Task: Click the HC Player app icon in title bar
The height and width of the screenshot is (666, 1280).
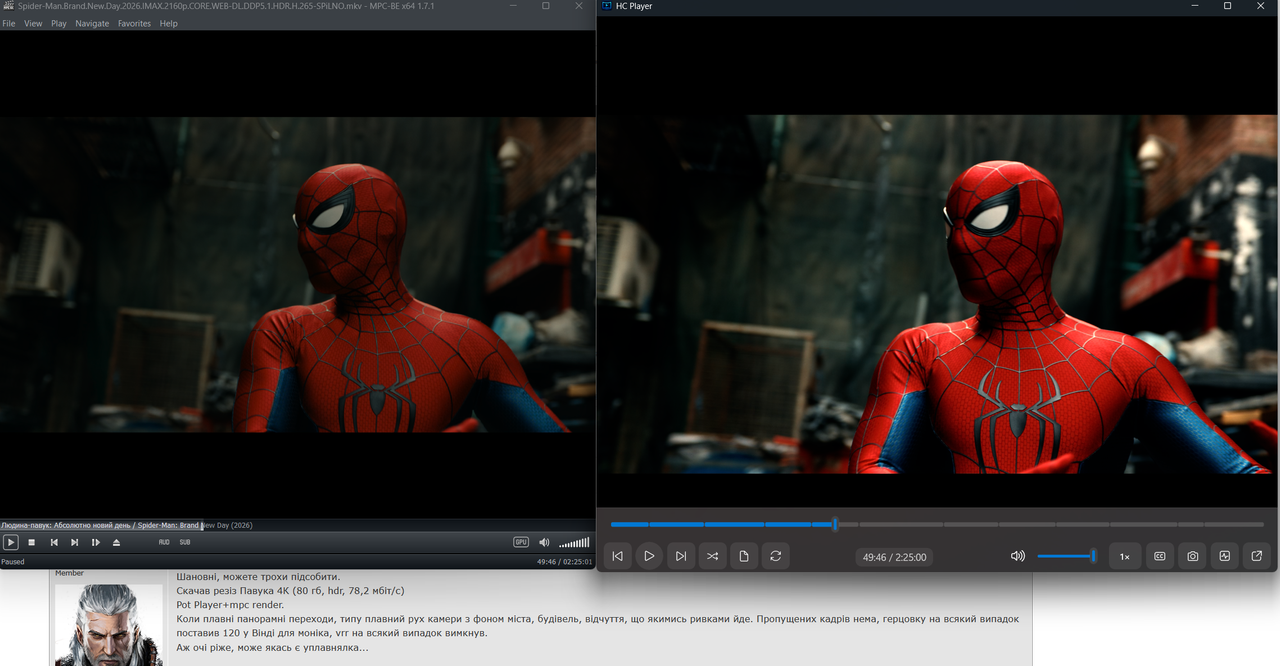Action: click(x=607, y=6)
